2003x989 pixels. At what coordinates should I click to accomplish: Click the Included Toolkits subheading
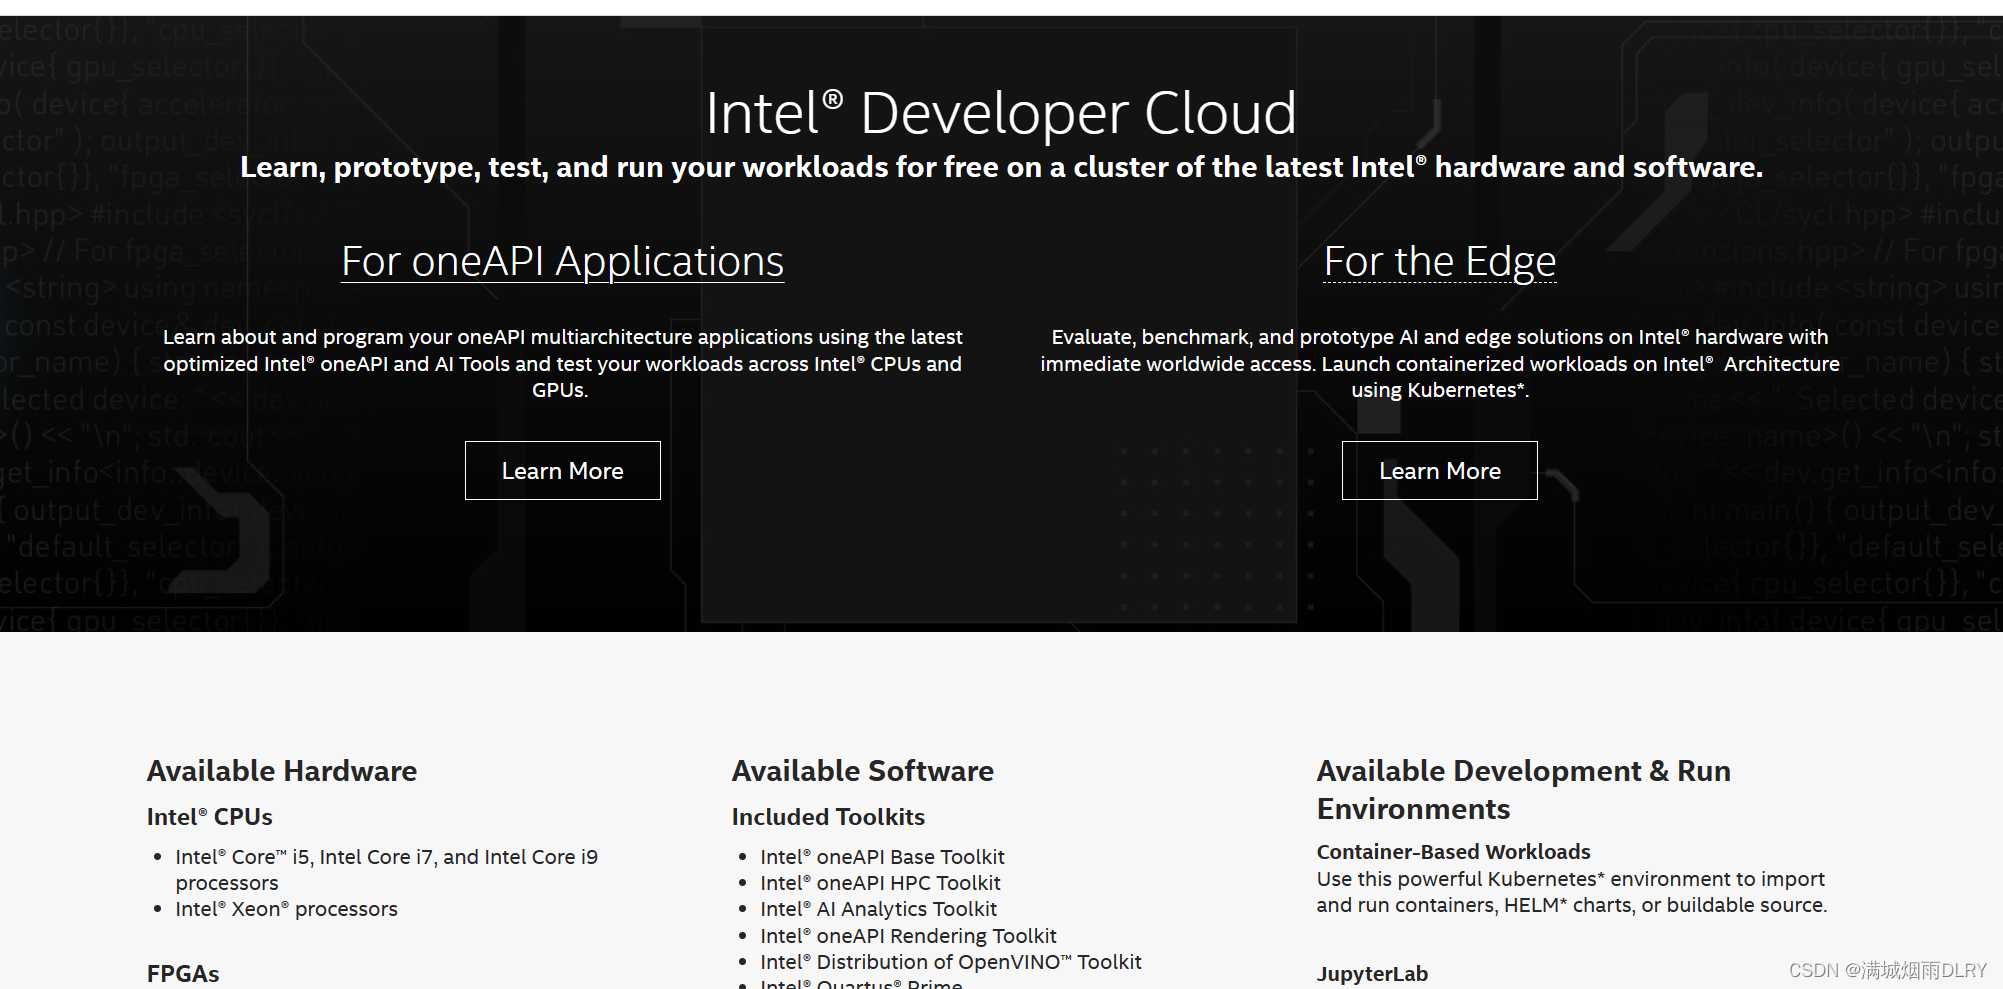[x=827, y=817]
